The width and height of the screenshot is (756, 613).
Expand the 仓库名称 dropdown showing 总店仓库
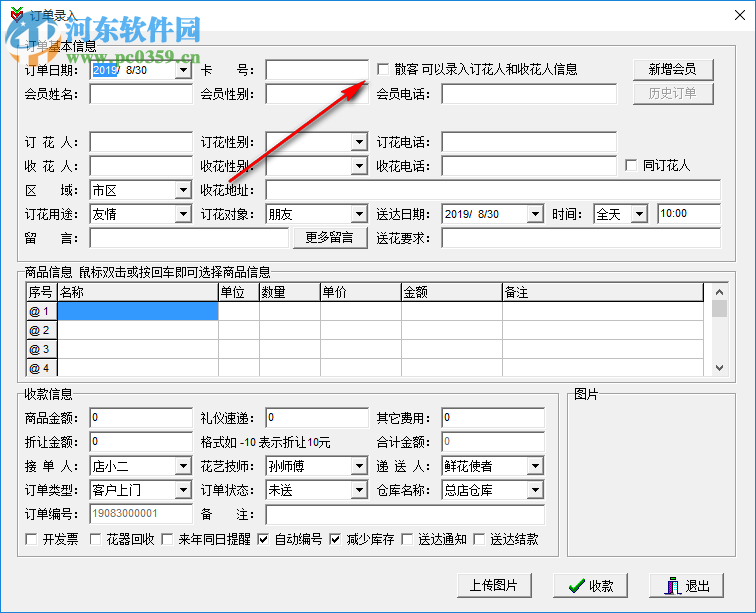535,490
